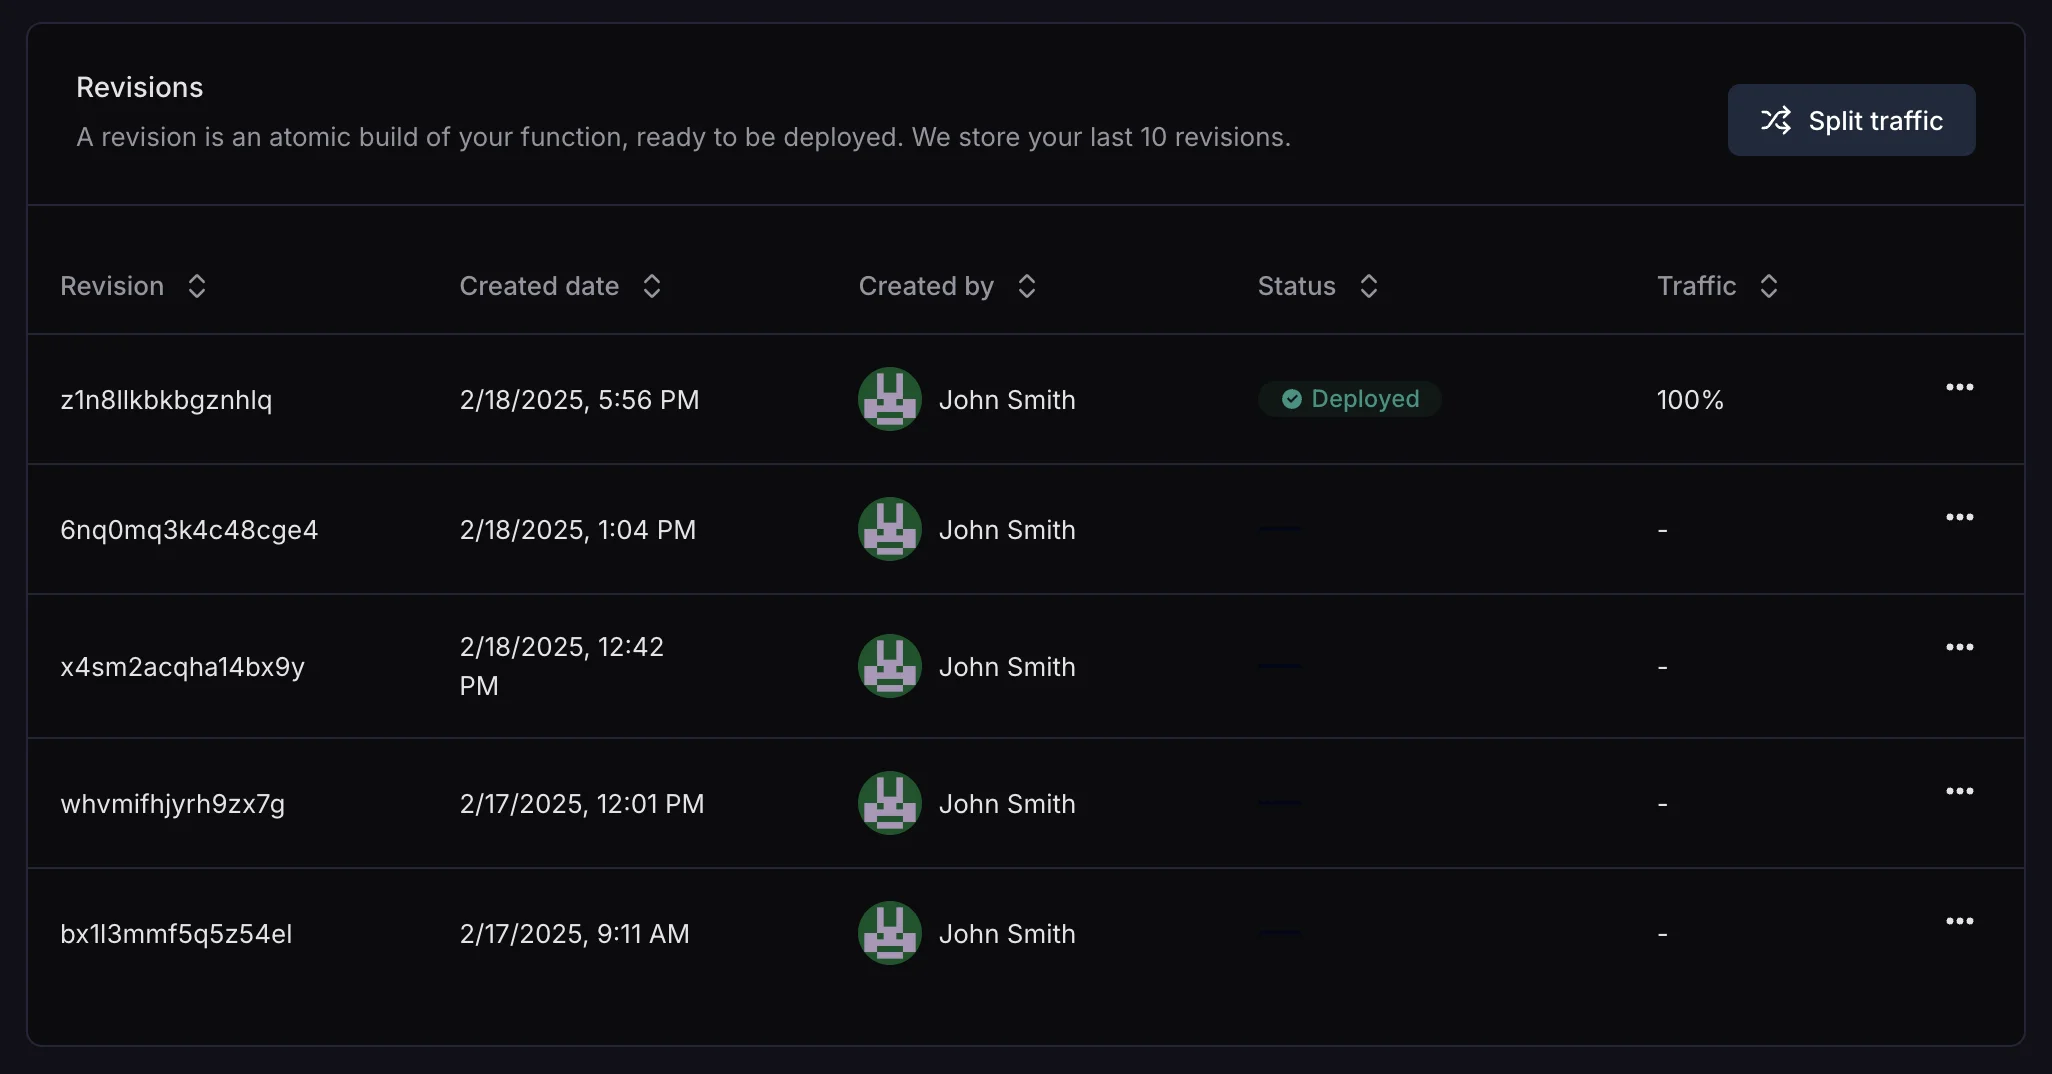2052x1074 pixels.
Task: Select revision name 6nq0mq3k4c48cge4
Action: [189, 530]
